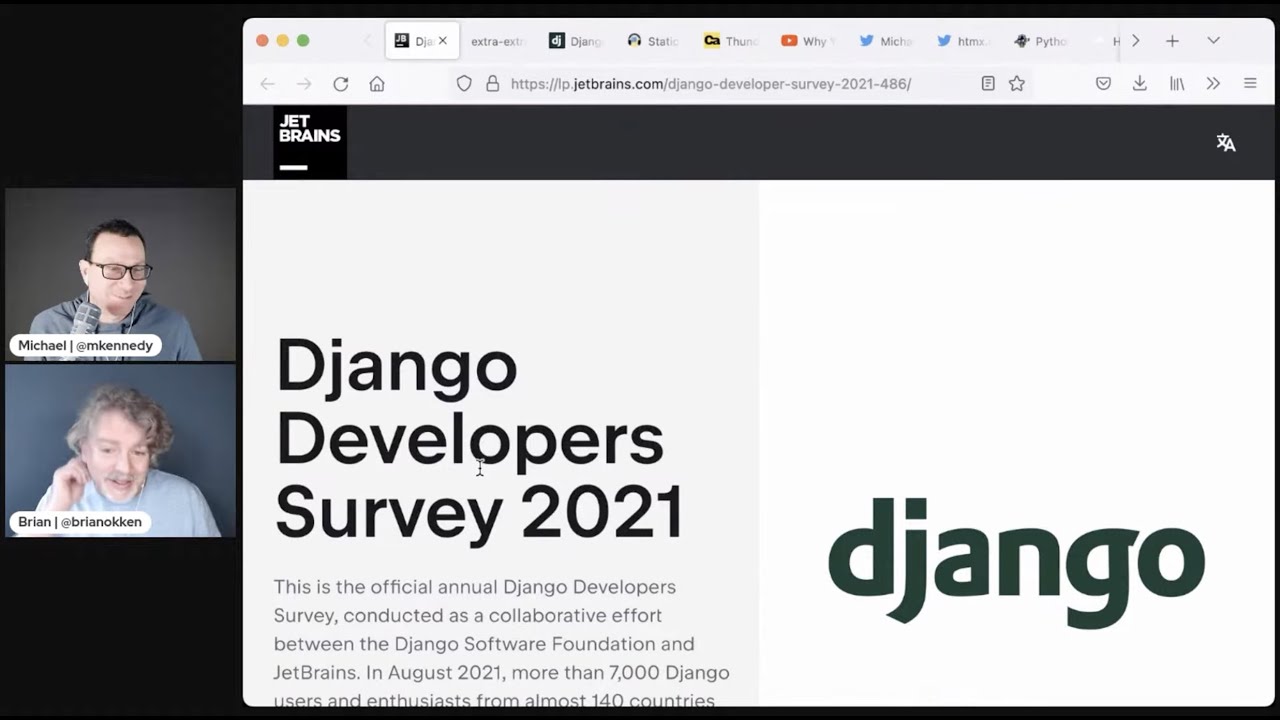The width and height of the screenshot is (1280, 720).
Task: Switch to the Django tab with dj icon
Action: (575, 41)
